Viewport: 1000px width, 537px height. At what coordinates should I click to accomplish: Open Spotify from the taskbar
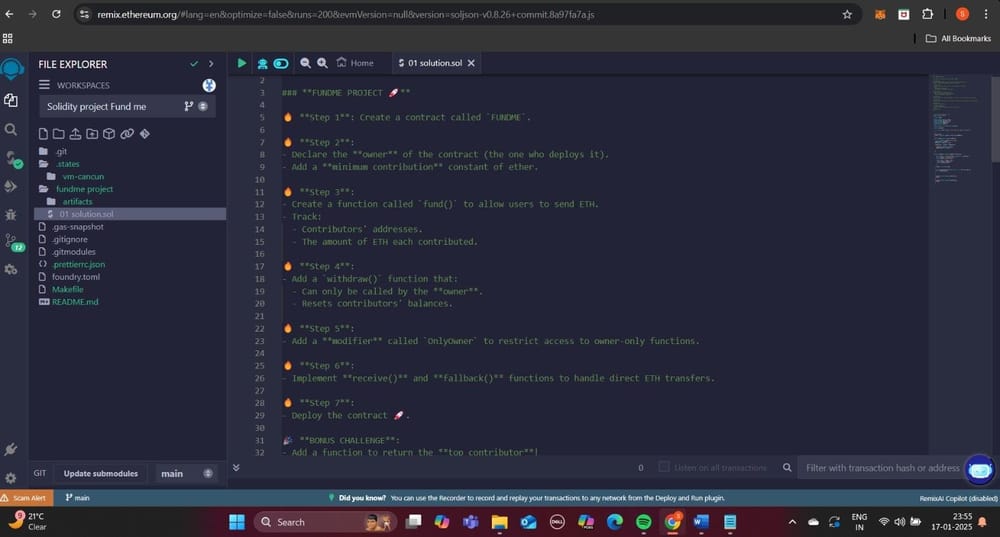pos(643,522)
